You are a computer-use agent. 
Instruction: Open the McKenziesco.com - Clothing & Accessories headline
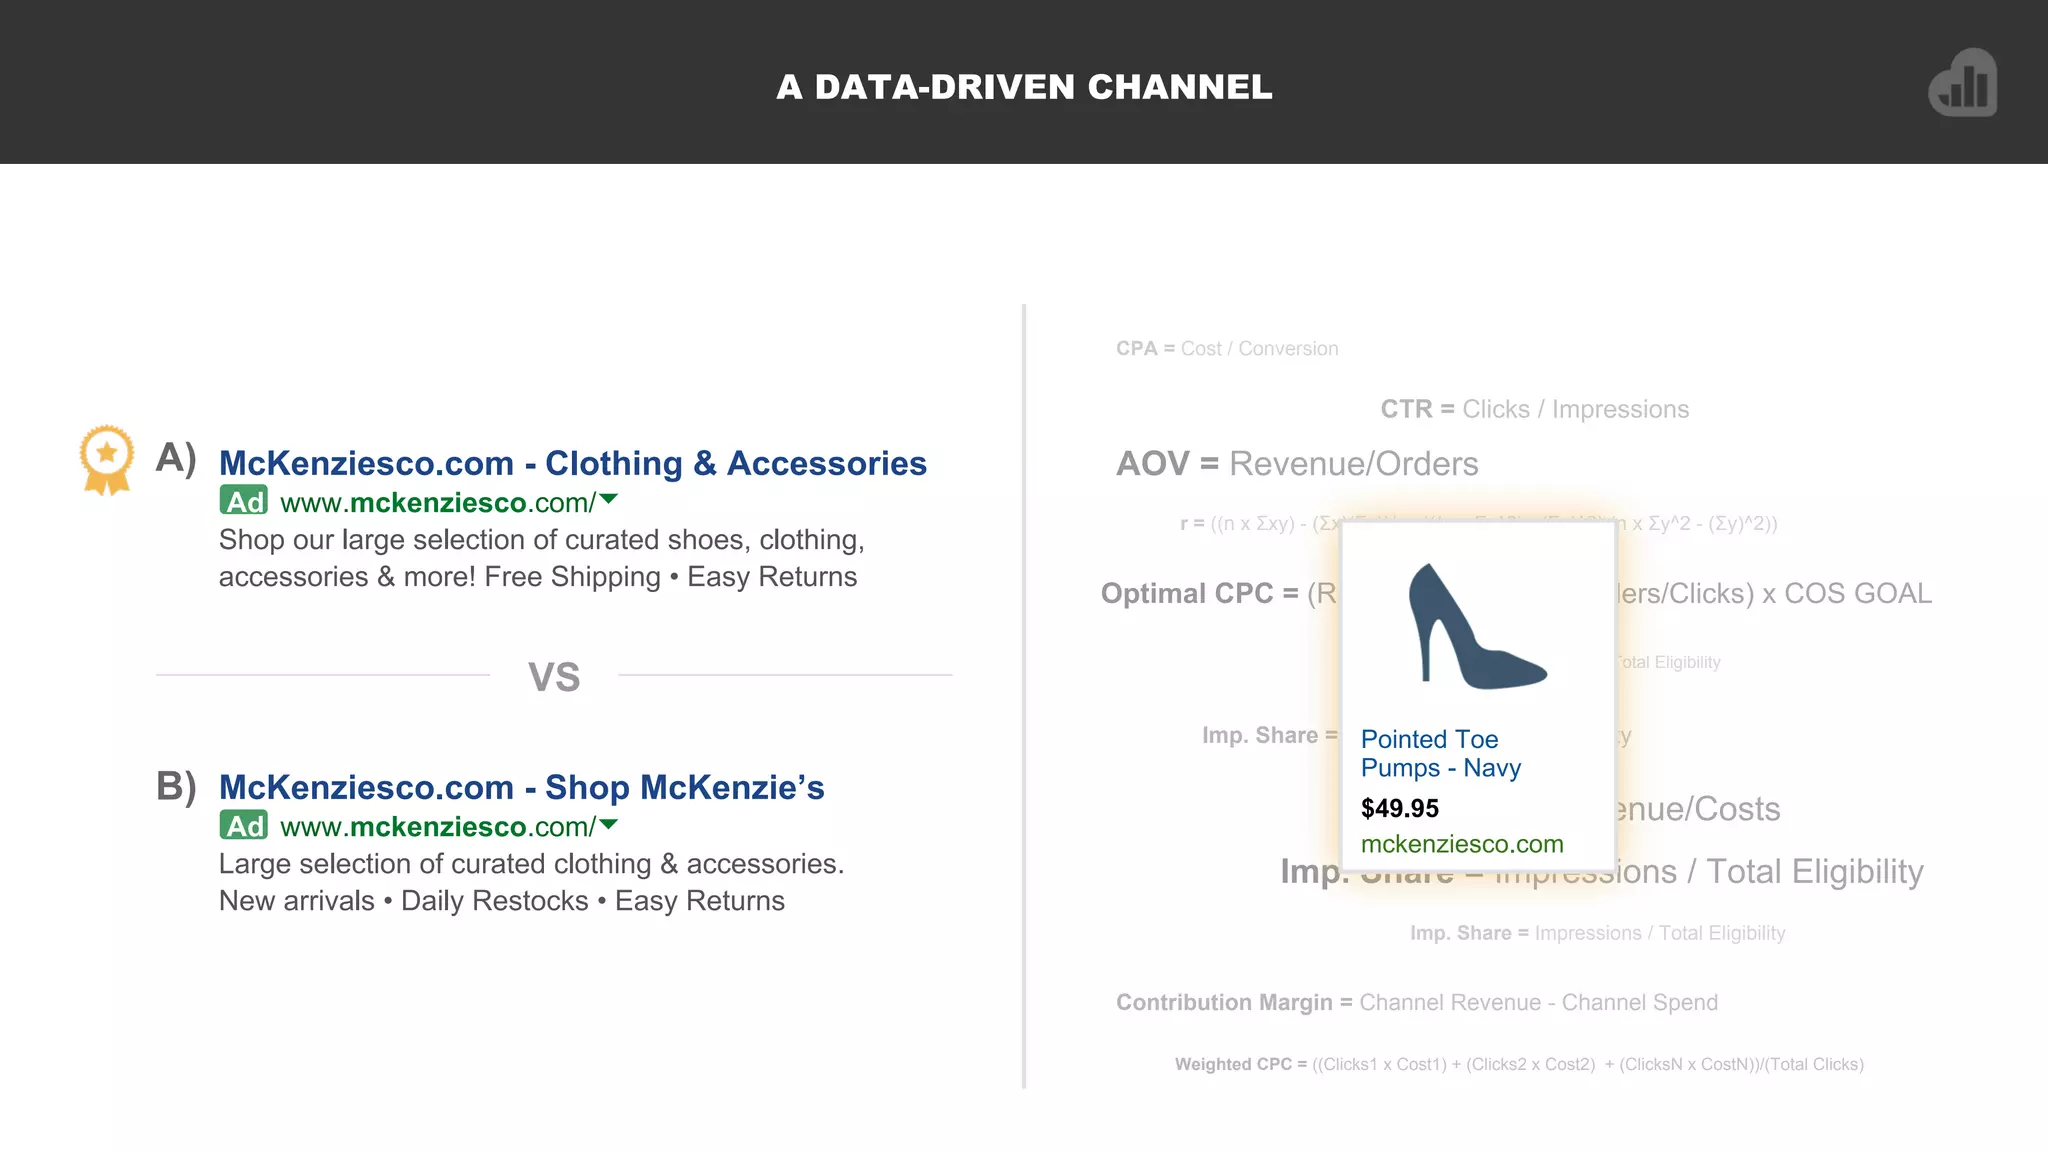(x=573, y=463)
